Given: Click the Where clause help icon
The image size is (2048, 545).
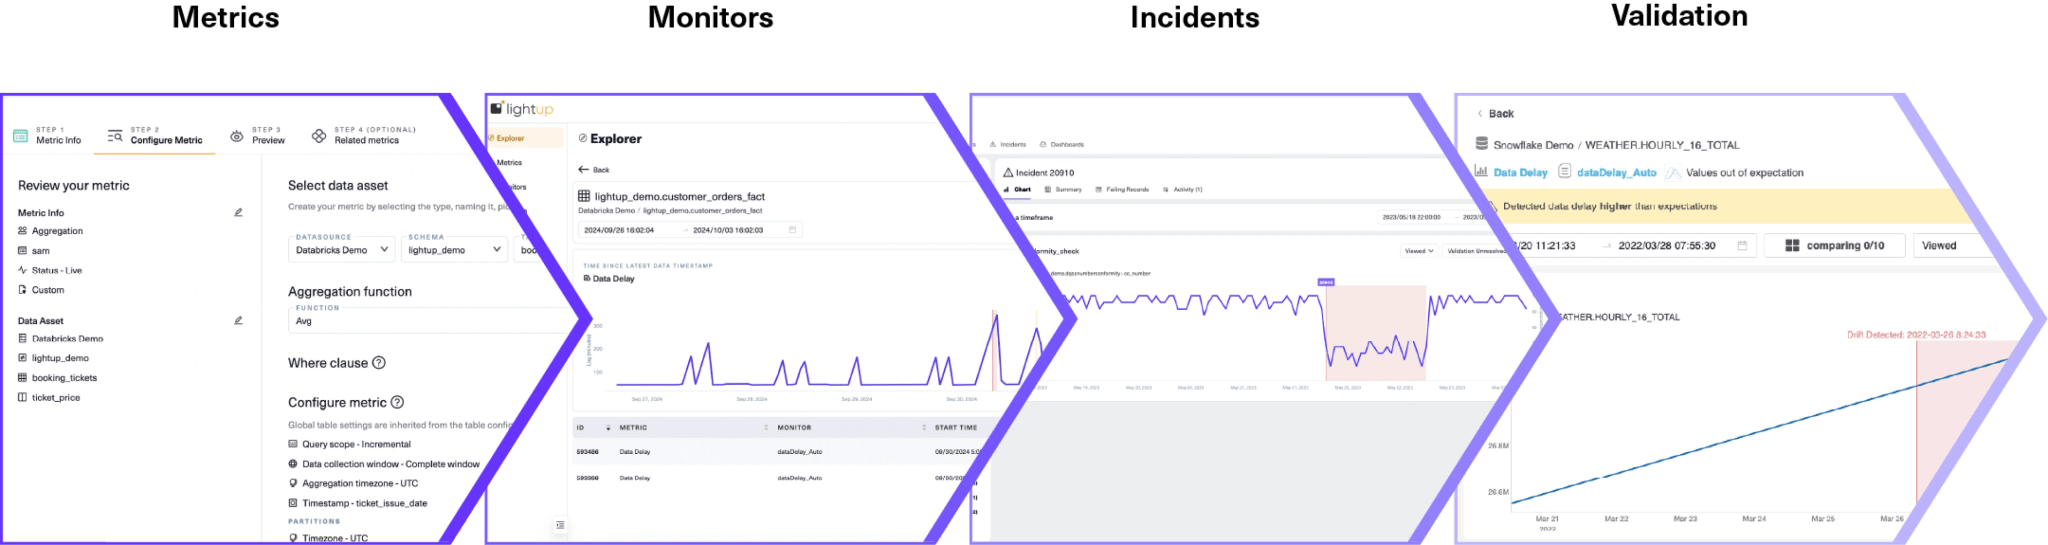Looking at the screenshot, I should [379, 363].
